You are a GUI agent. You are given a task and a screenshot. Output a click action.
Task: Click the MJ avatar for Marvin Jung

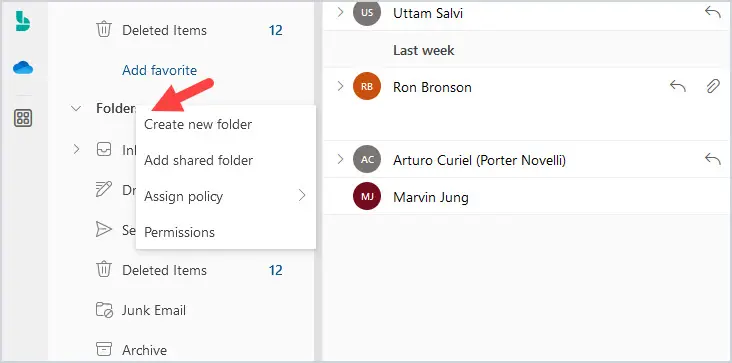click(x=367, y=196)
